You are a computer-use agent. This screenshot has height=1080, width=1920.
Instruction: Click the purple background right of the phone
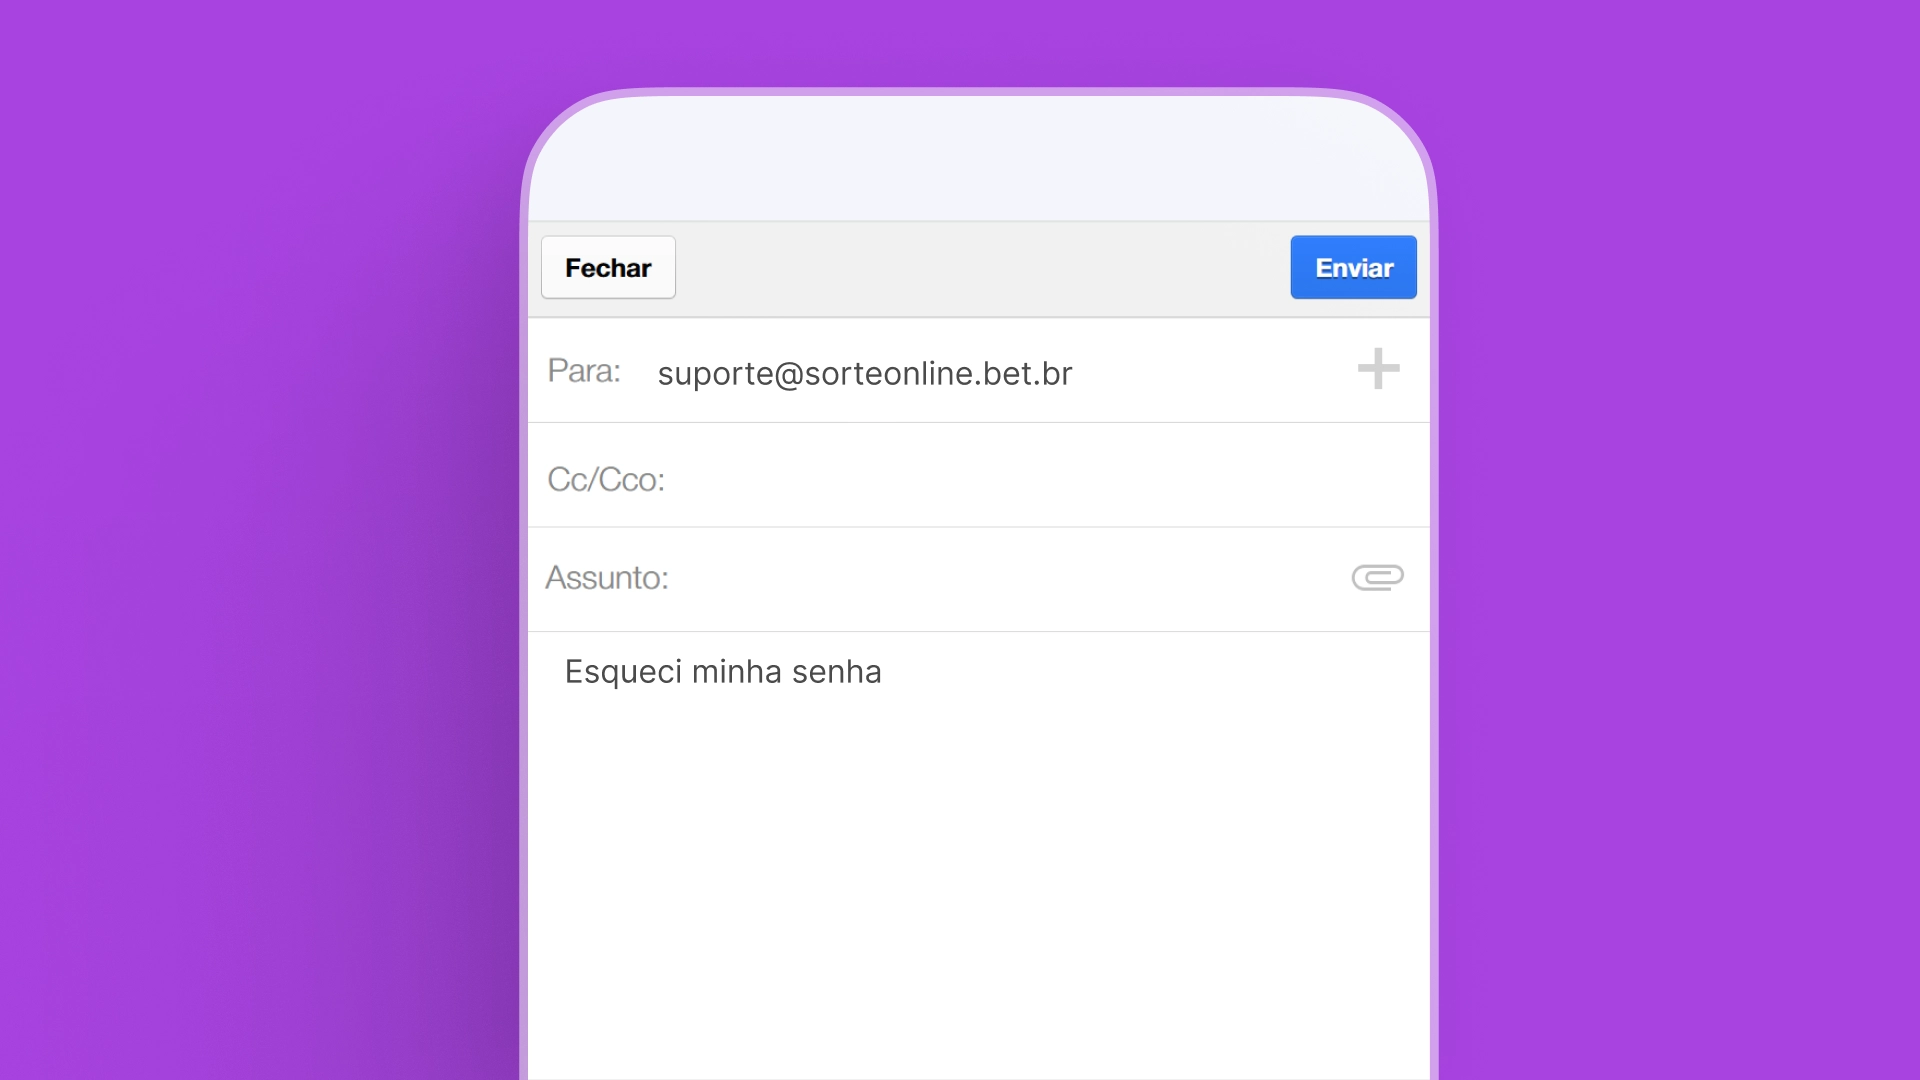tap(1680, 540)
